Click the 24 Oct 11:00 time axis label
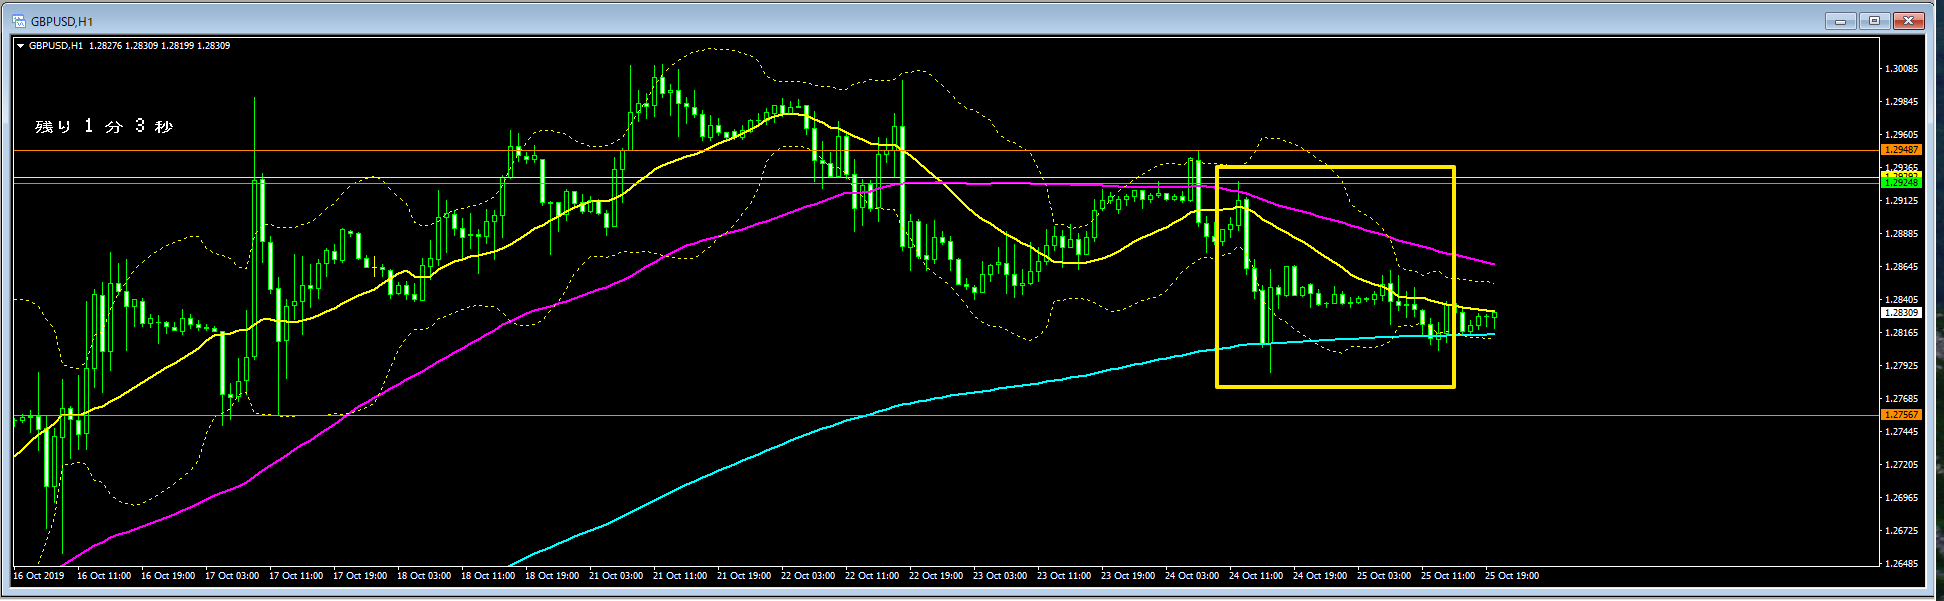Screen dimensions: 1944x601 1256,576
